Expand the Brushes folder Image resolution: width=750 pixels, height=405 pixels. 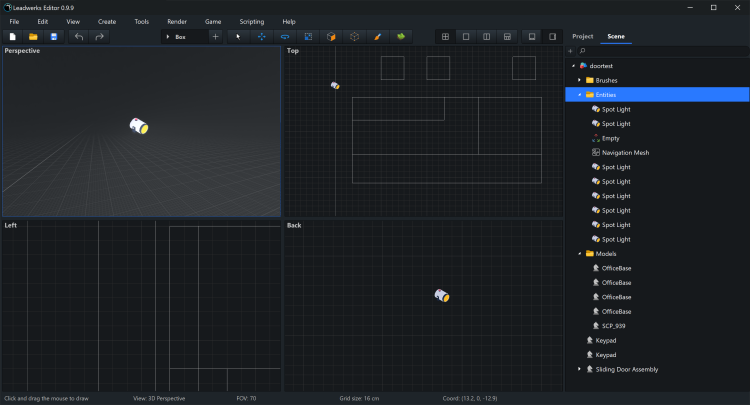coord(579,80)
